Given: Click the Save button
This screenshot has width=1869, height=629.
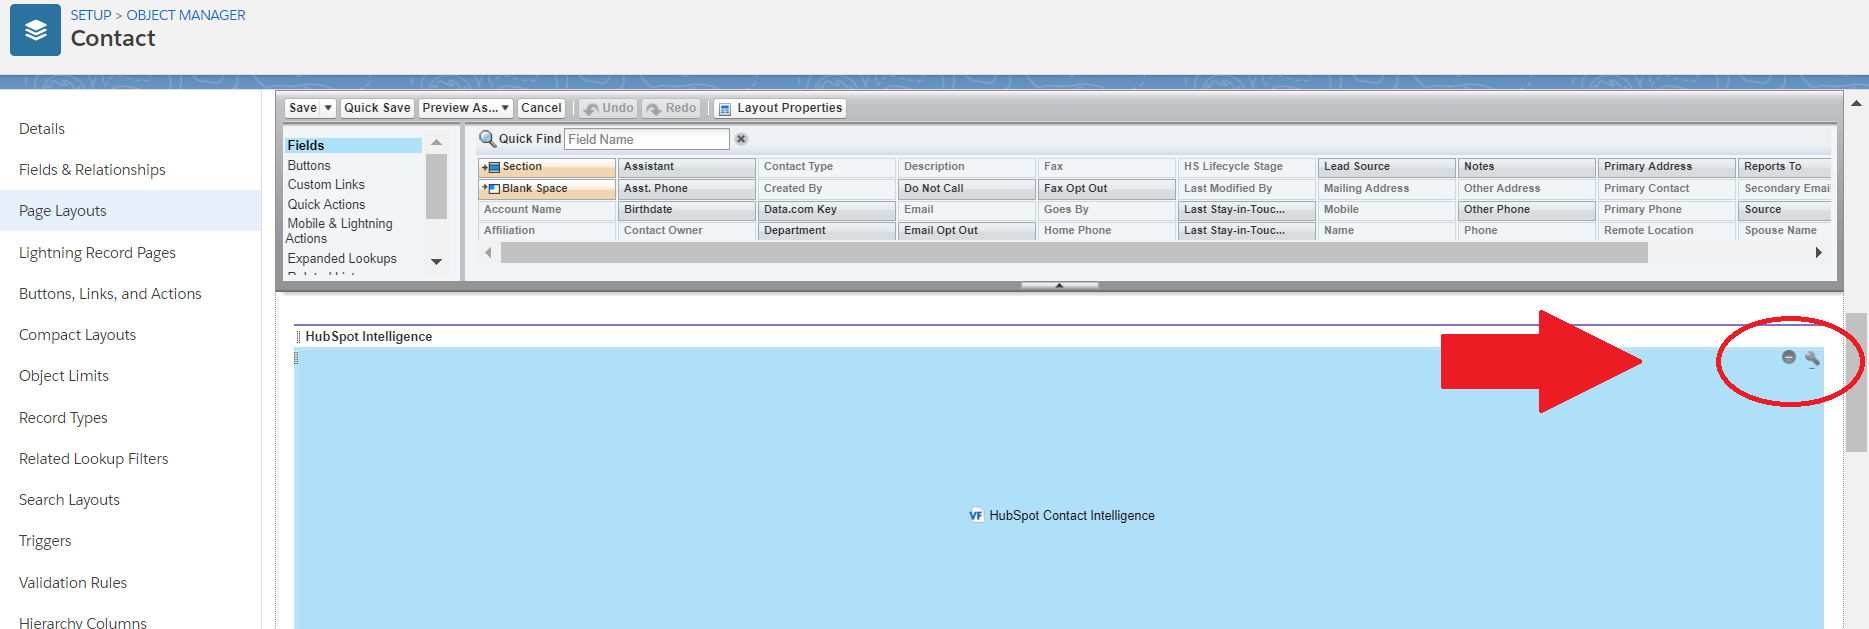Looking at the screenshot, I should tap(303, 108).
